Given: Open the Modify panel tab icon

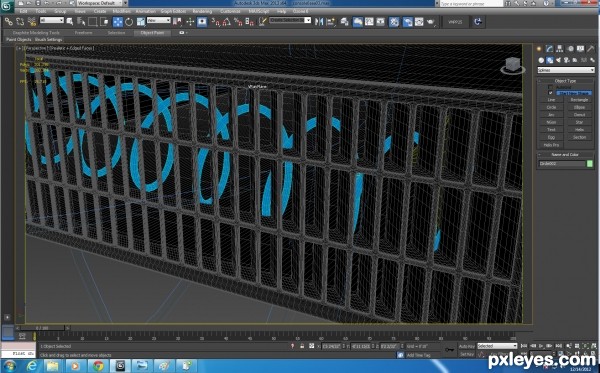Looking at the screenshot, I should 549,49.
